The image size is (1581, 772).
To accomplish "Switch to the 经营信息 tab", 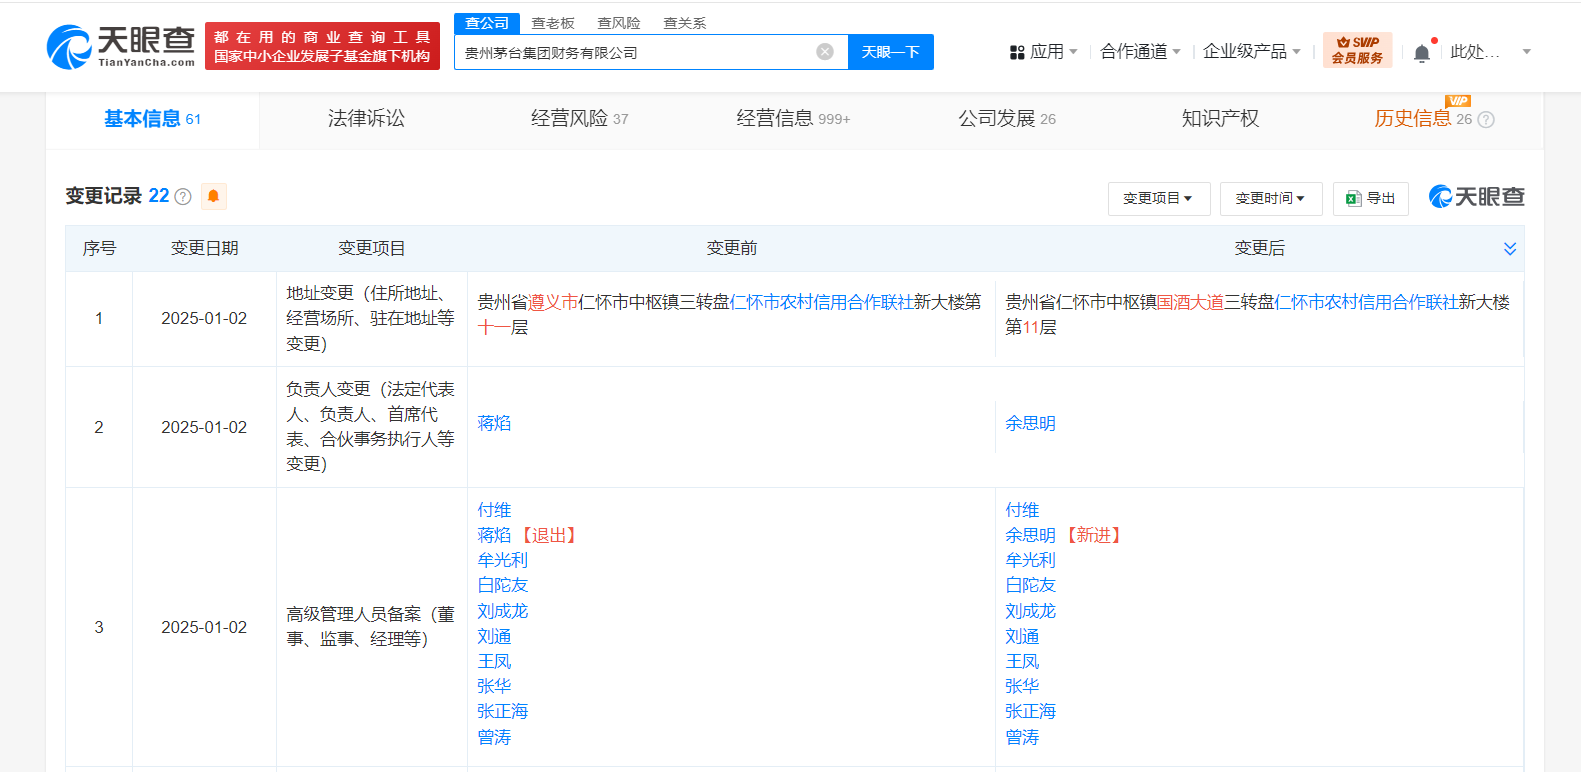I will pos(793,119).
